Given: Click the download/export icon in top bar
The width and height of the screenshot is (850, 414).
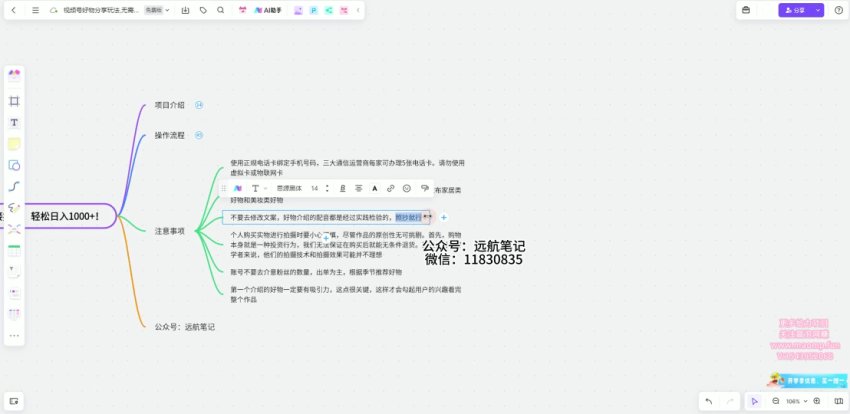Looking at the screenshot, I should click(185, 10).
